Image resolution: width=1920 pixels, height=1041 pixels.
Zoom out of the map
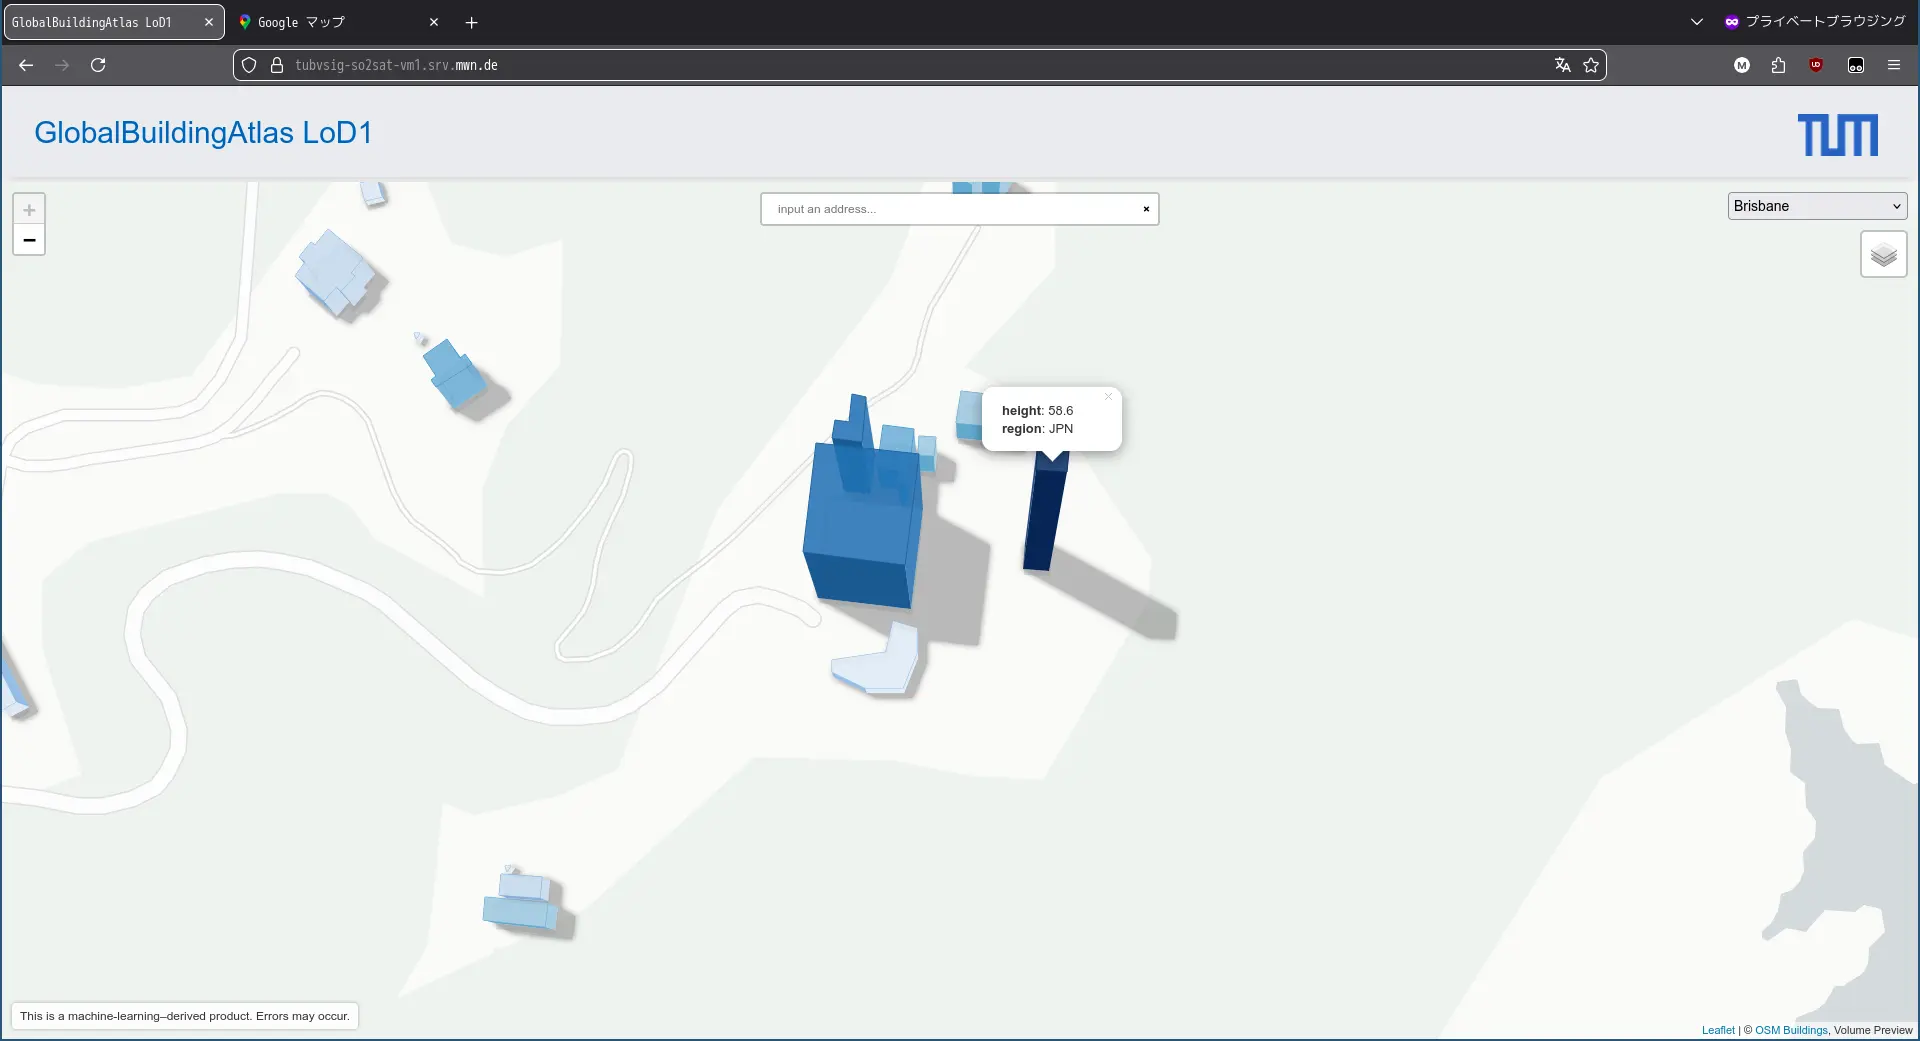(x=29, y=240)
